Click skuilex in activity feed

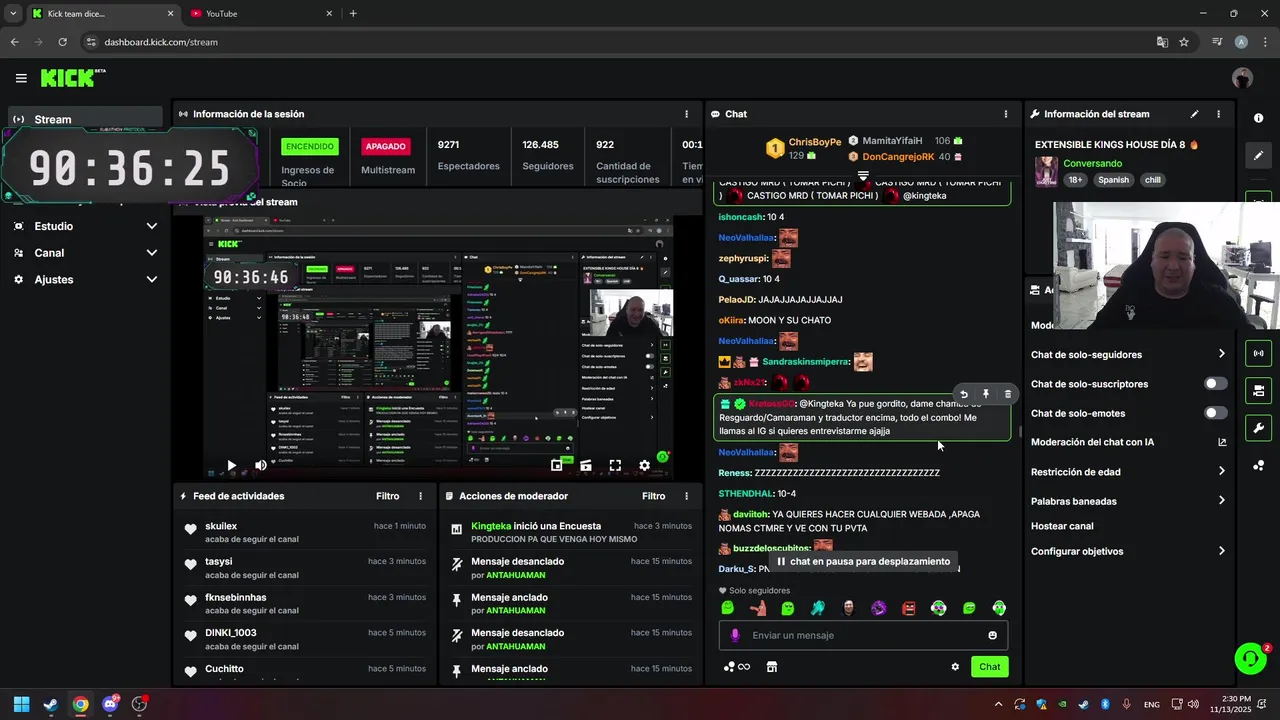tap(221, 526)
